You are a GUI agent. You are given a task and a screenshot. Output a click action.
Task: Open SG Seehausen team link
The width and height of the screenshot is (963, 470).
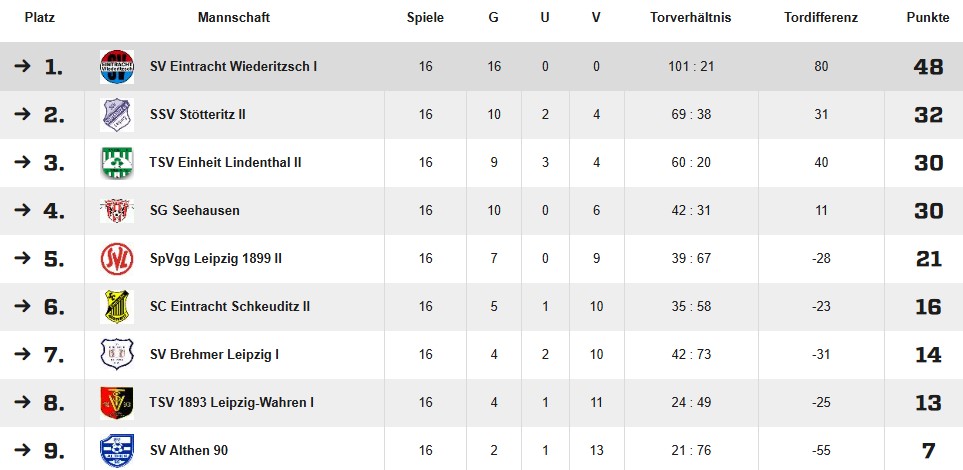[x=195, y=211]
